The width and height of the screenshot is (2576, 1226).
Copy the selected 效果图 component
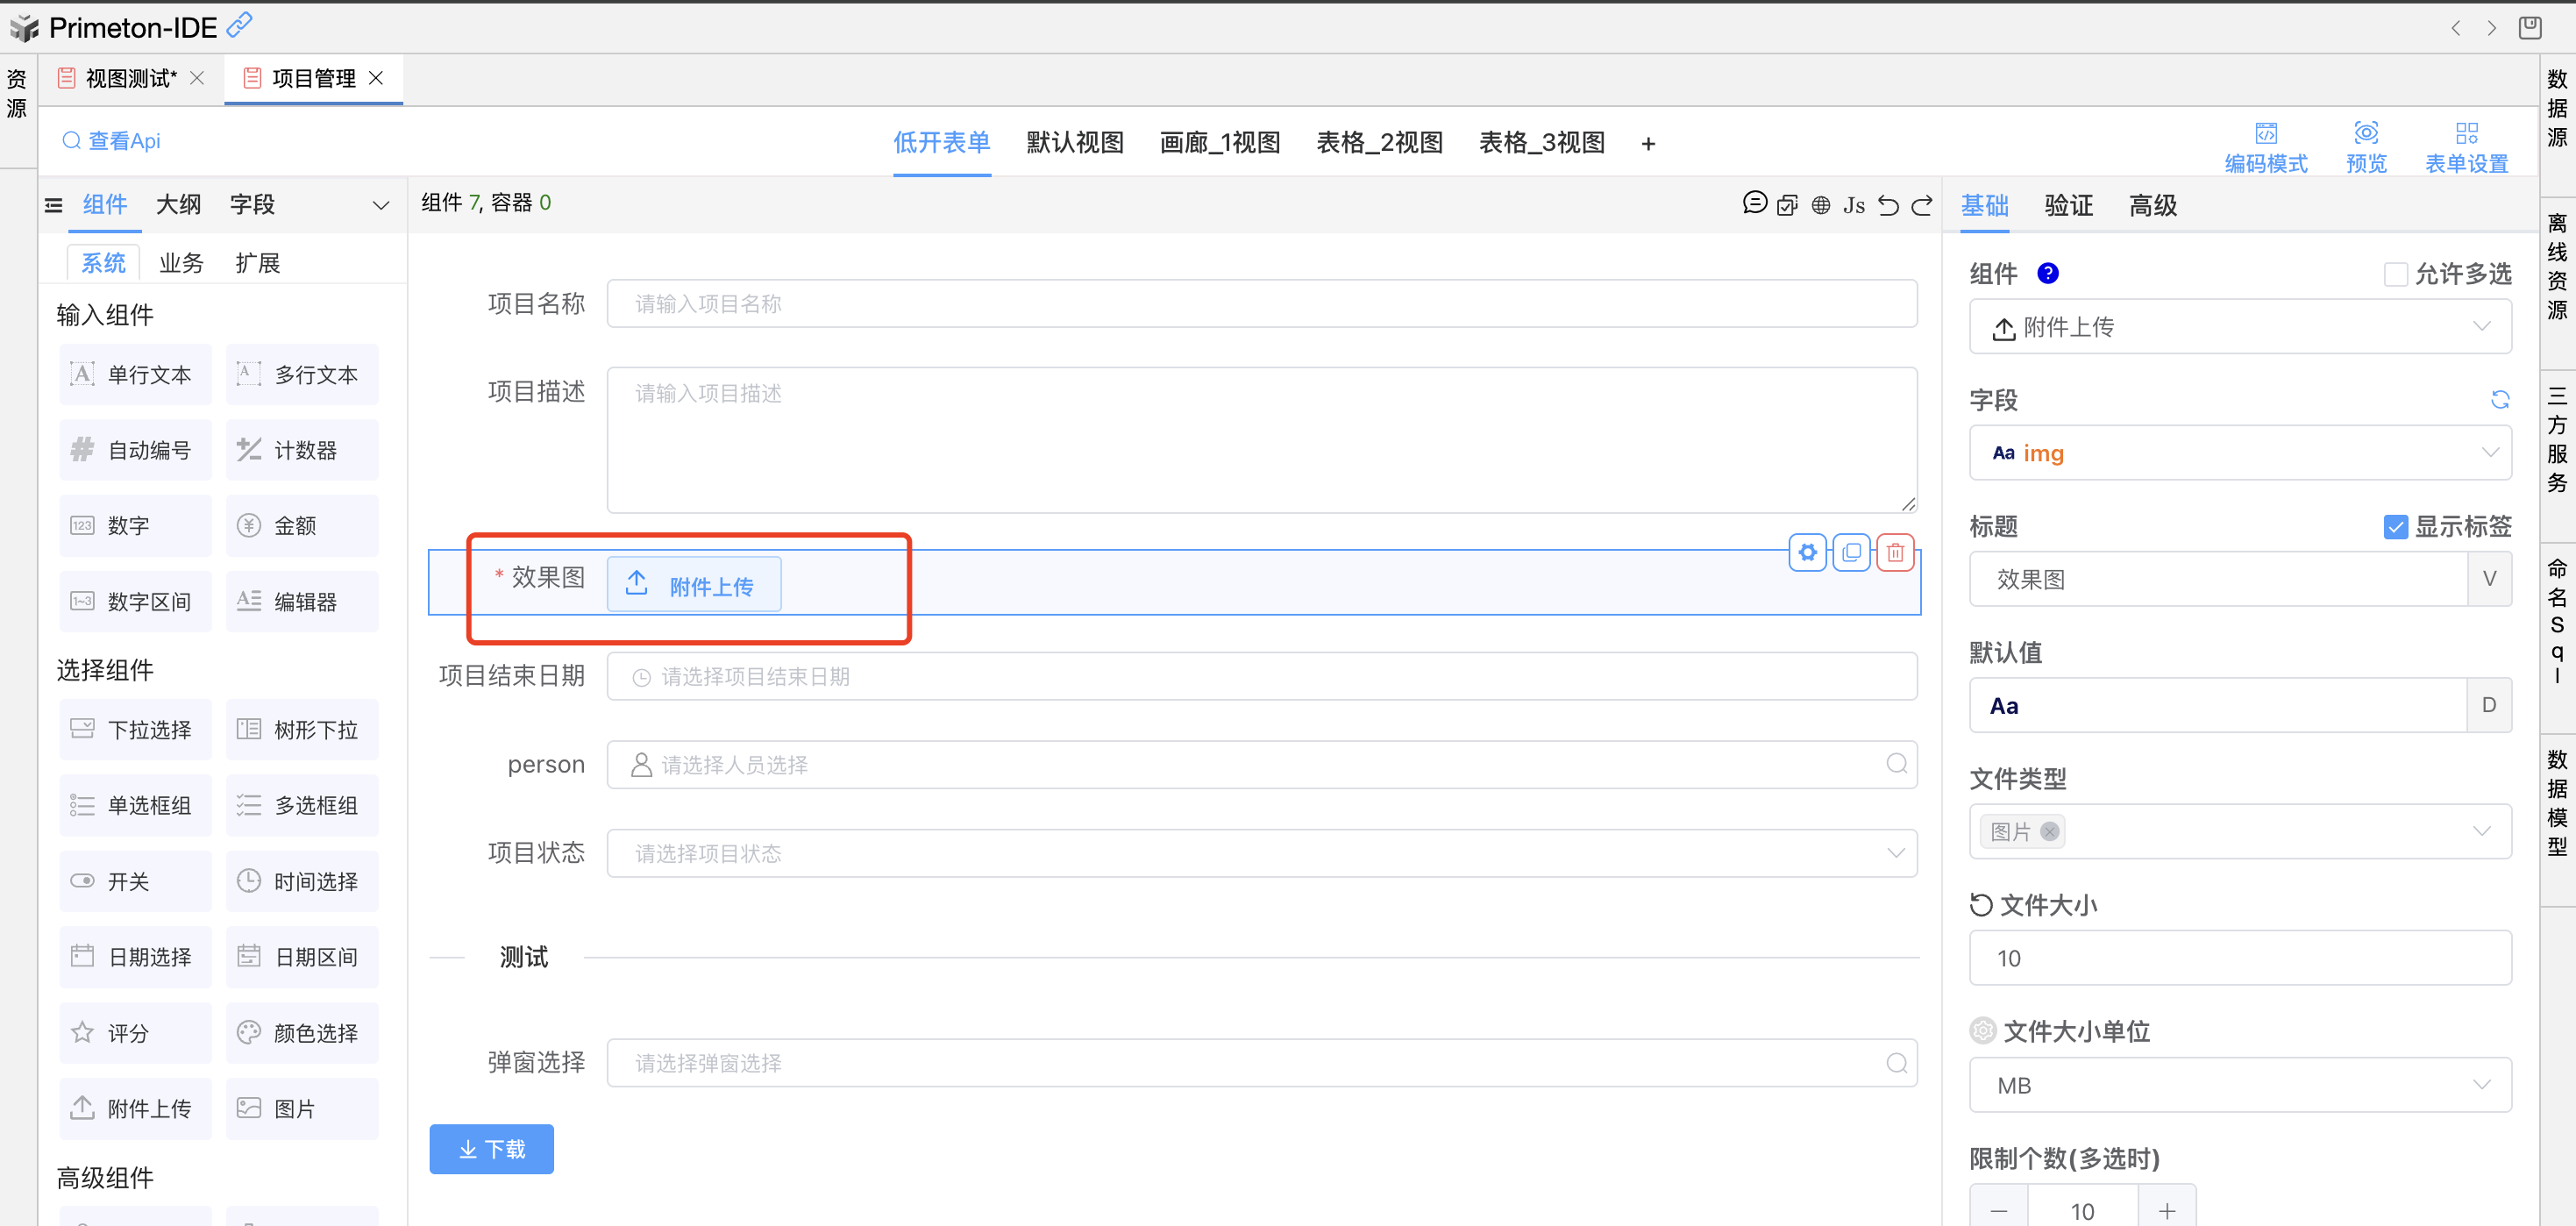point(1851,552)
